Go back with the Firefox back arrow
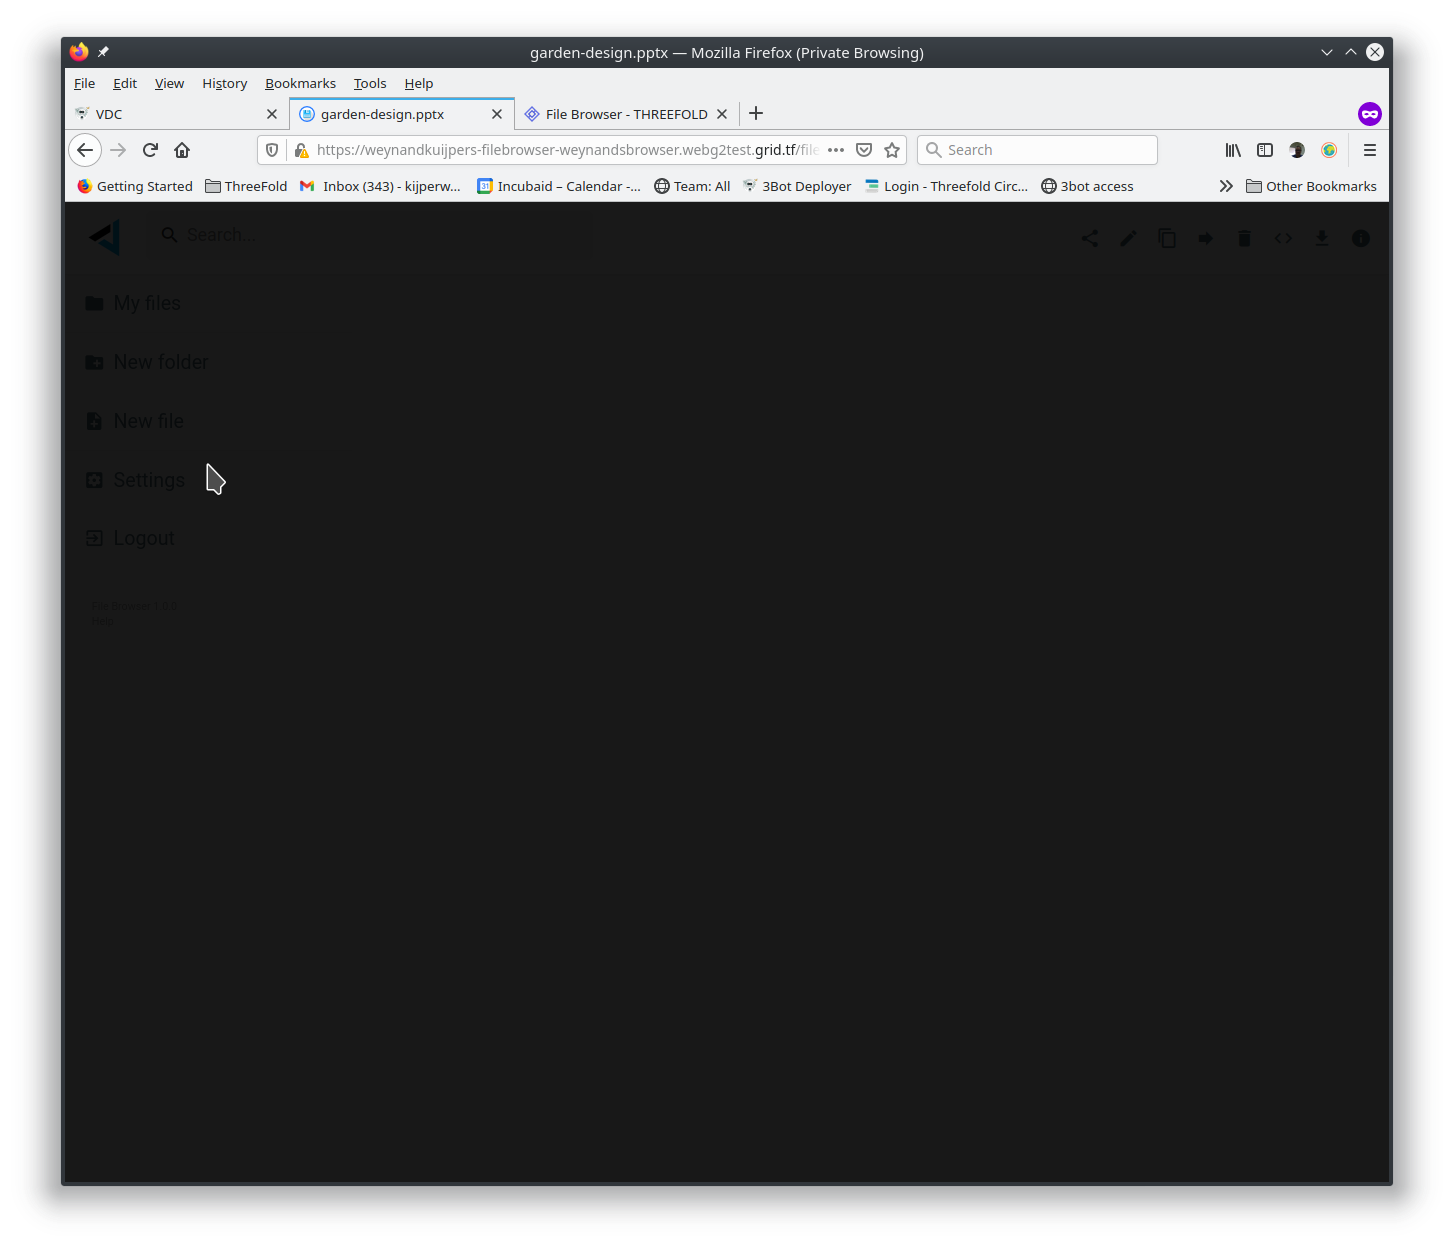Screen dimensions: 1454x1247 [85, 150]
